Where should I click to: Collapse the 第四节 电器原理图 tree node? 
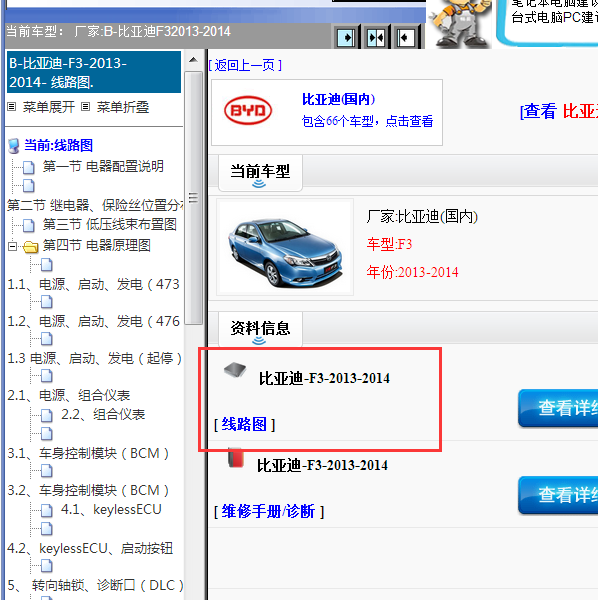tap(12, 246)
